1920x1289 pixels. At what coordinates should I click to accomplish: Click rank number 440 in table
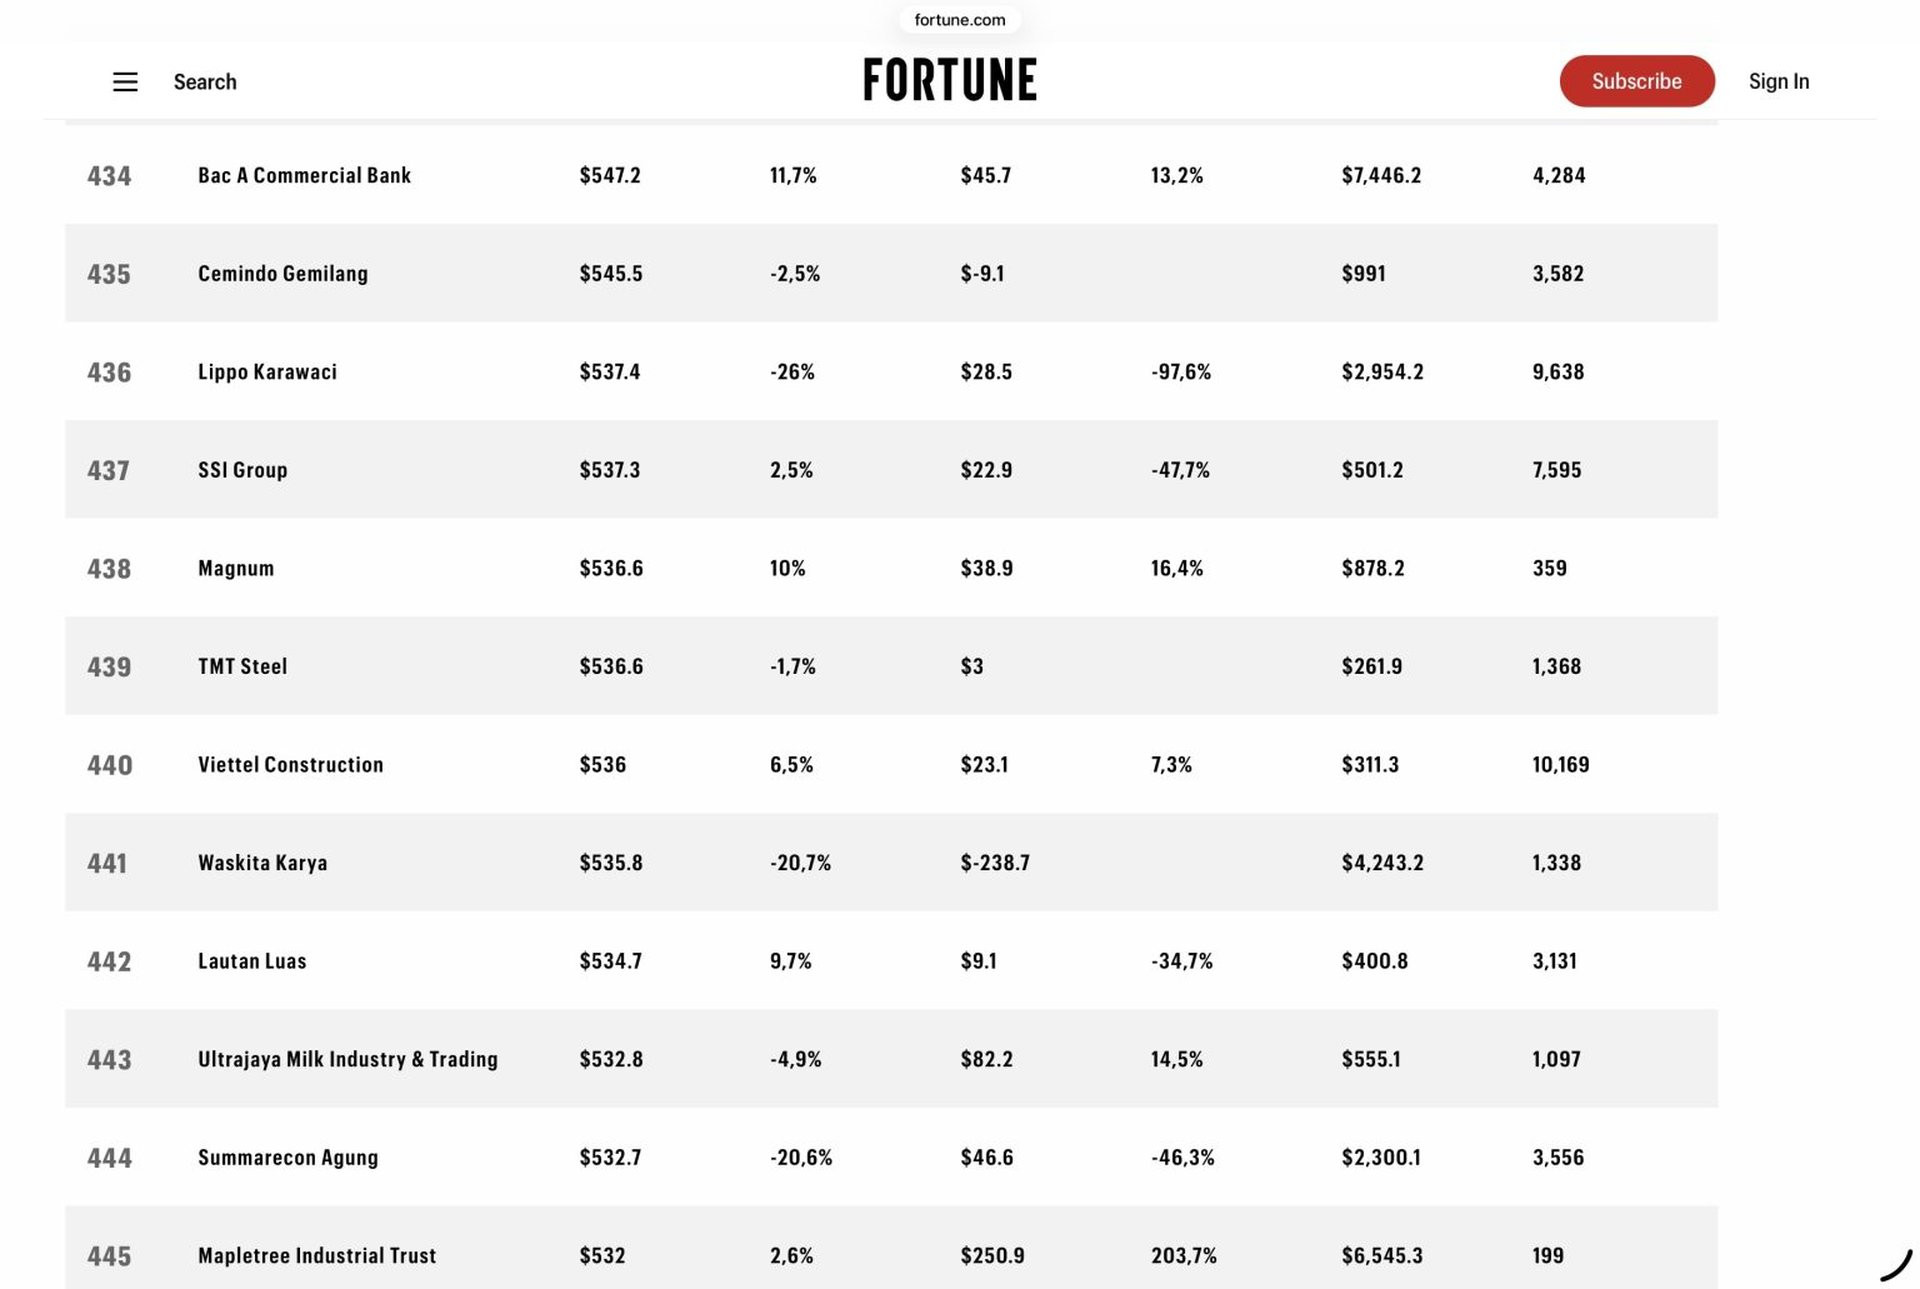[109, 765]
